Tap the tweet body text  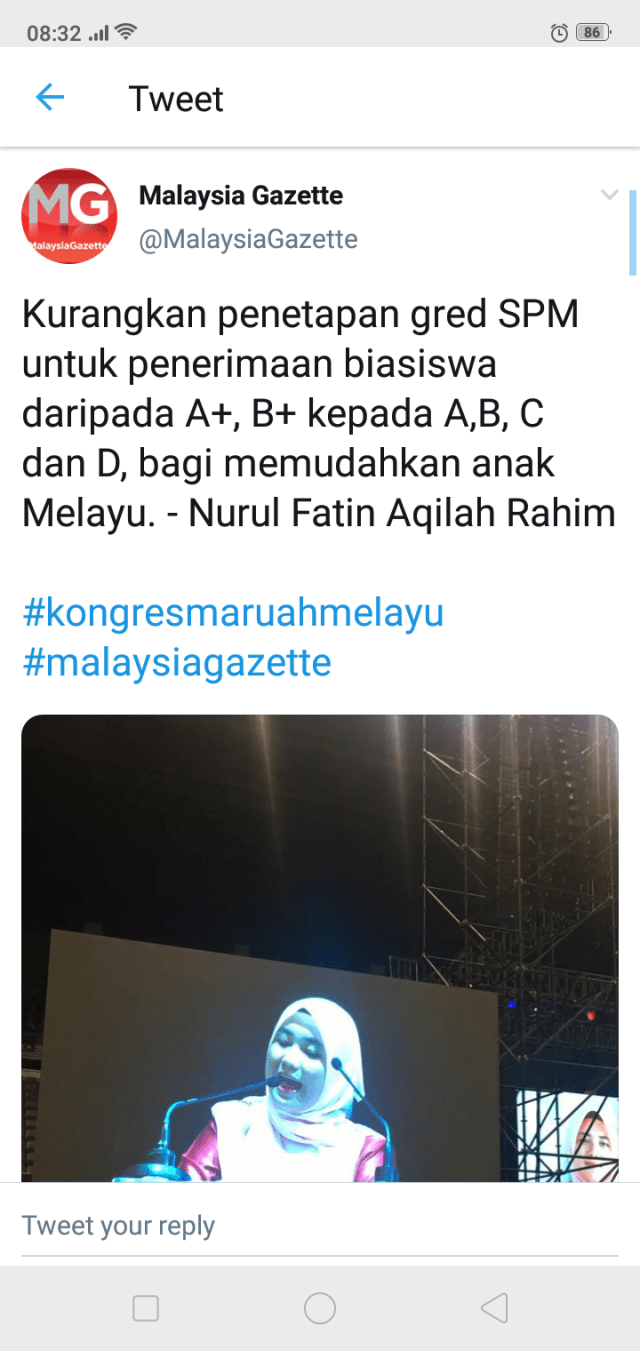pyautogui.click(x=318, y=414)
